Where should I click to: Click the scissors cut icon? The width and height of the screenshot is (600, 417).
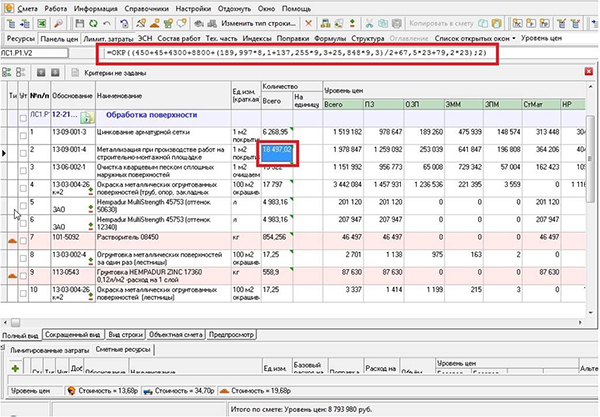tap(369, 24)
